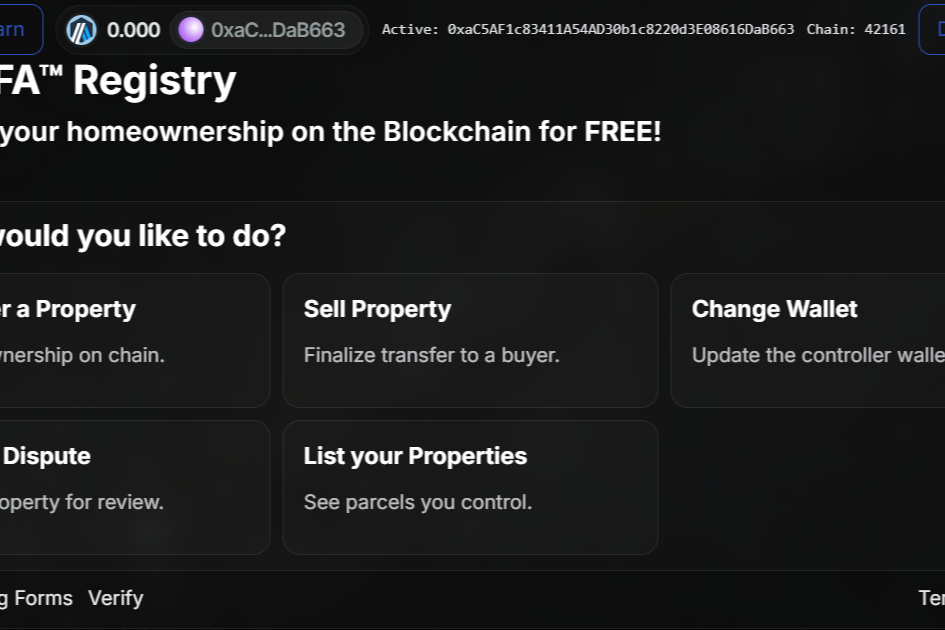Image resolution: width=945 pixels, height=630 pixels.
Task: Open the List your Properties card
Action: coord(470,487)
